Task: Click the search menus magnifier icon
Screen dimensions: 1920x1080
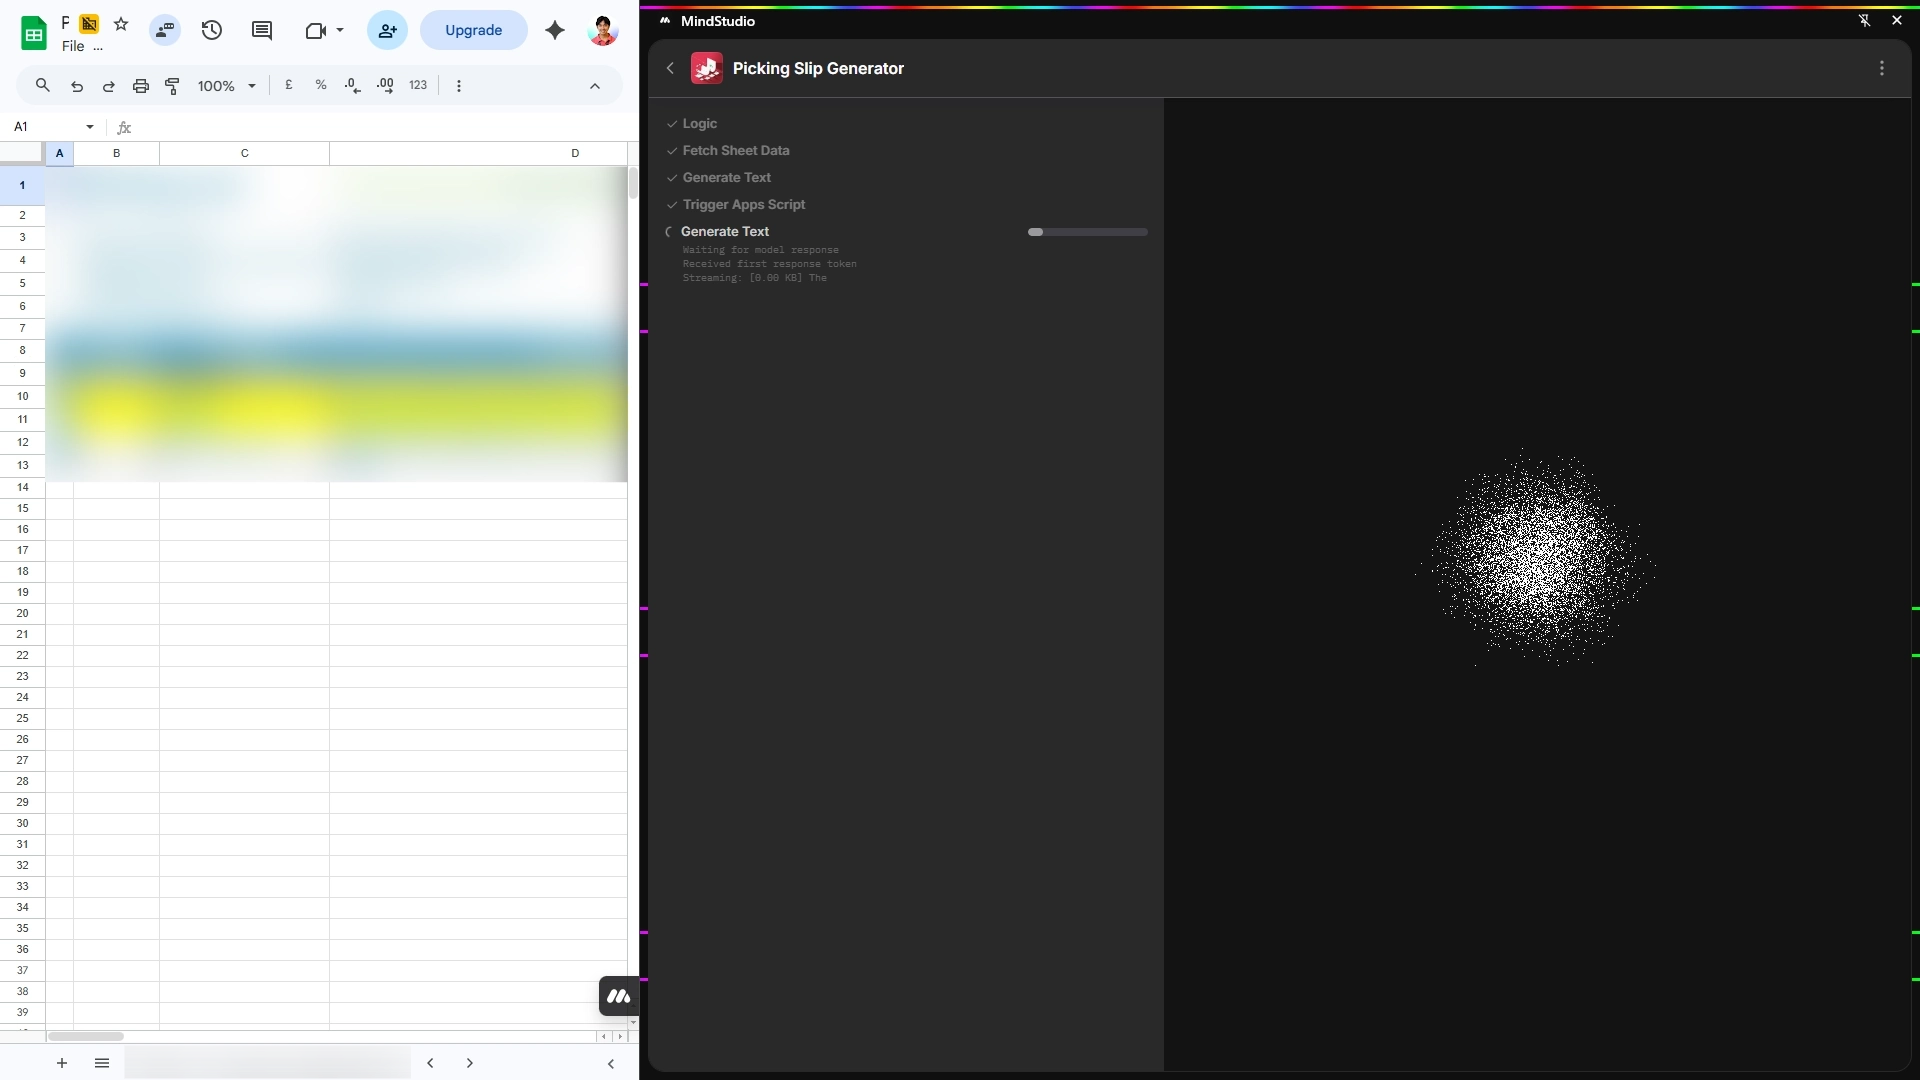Action: coord(43,86)
